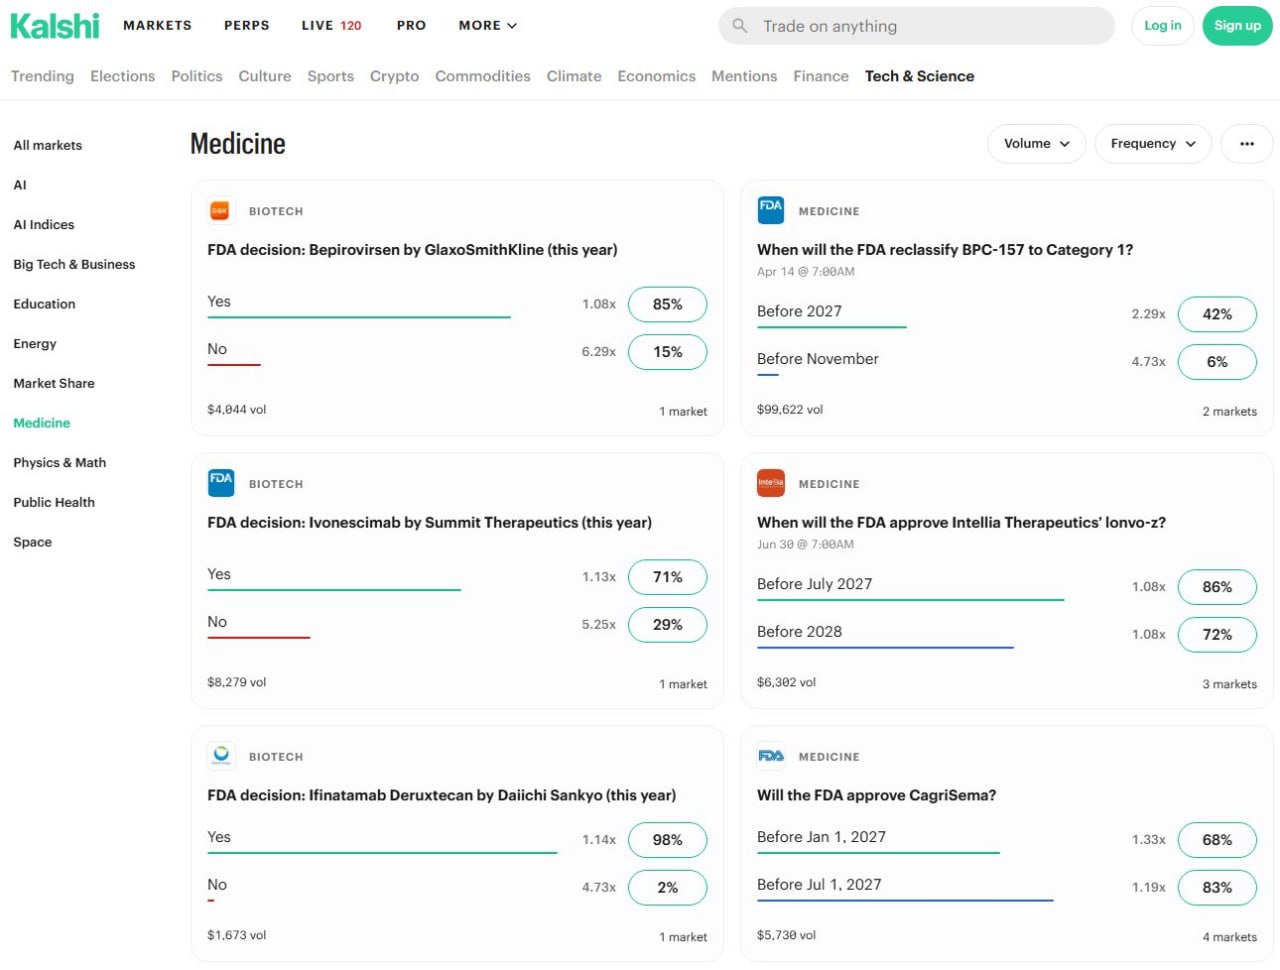Select AI in the sidebar
The image size is (1280, 970).
[20, 185]
